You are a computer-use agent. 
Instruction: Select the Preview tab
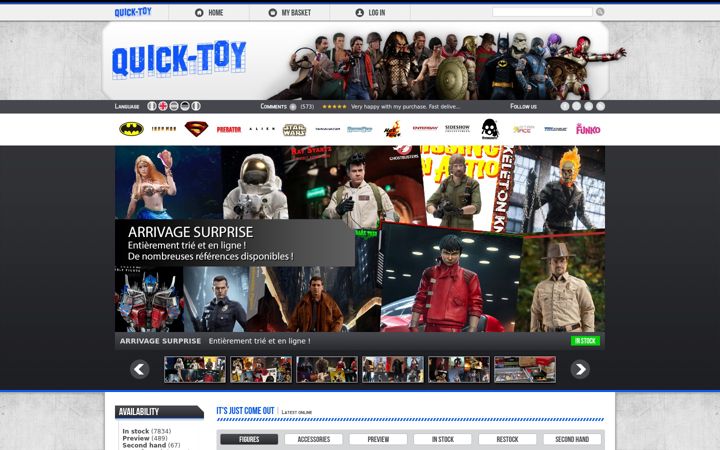pos(378,439)
